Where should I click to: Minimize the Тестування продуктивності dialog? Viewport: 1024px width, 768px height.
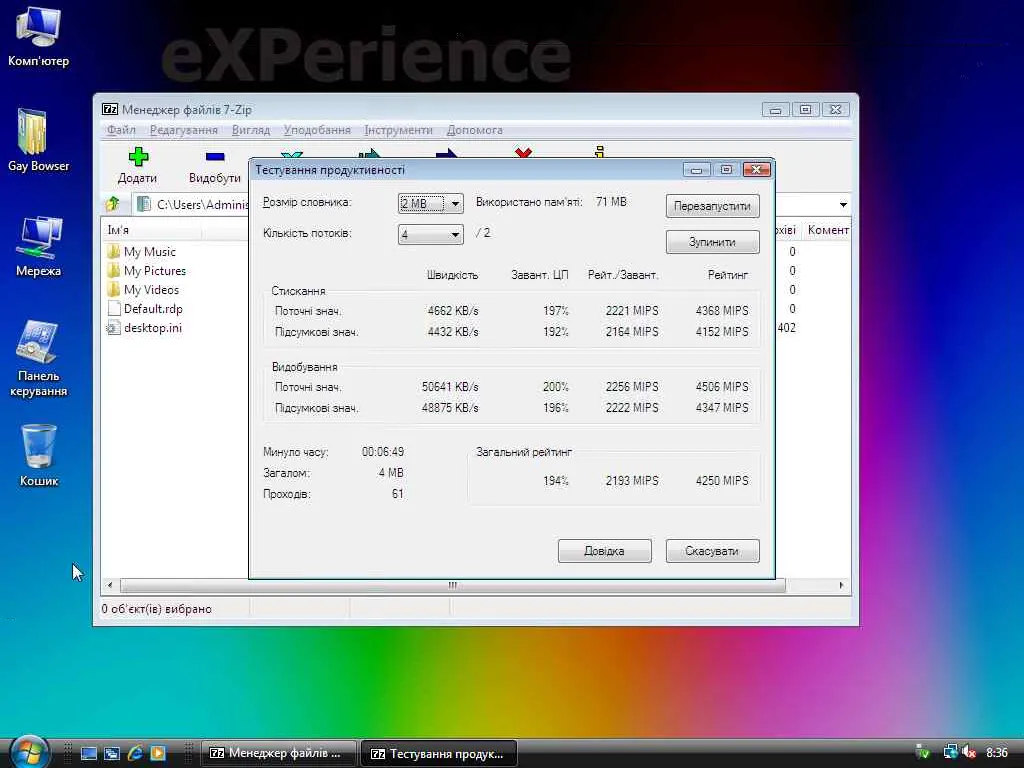pyautogui.click(x=696, y=170)
